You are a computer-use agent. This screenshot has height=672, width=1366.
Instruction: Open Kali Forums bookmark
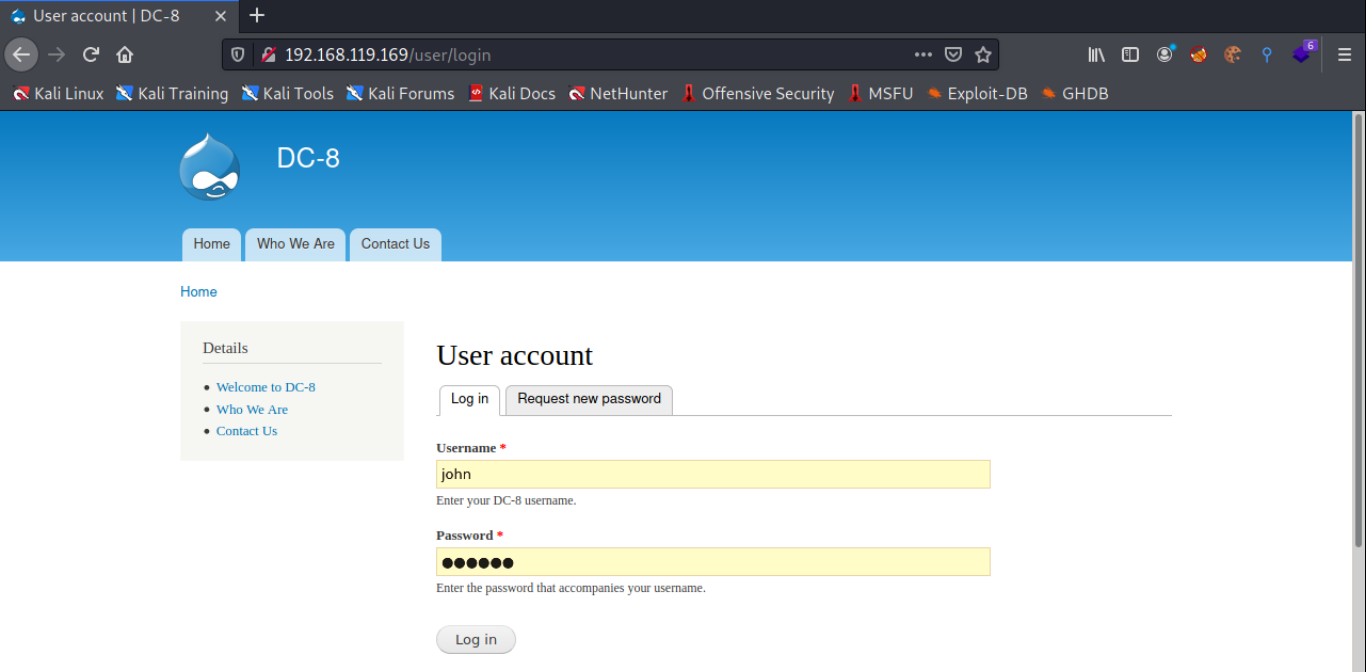[400, 93]
